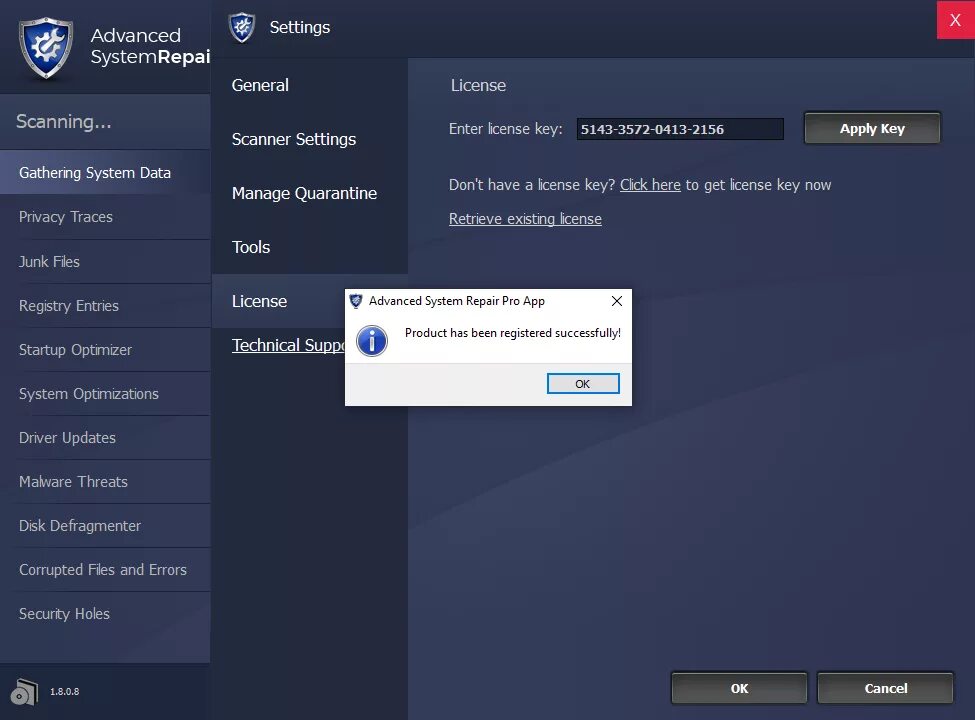Select Registry Entries in sidebar
Screen dimensions: 975x720
(105, 306)
